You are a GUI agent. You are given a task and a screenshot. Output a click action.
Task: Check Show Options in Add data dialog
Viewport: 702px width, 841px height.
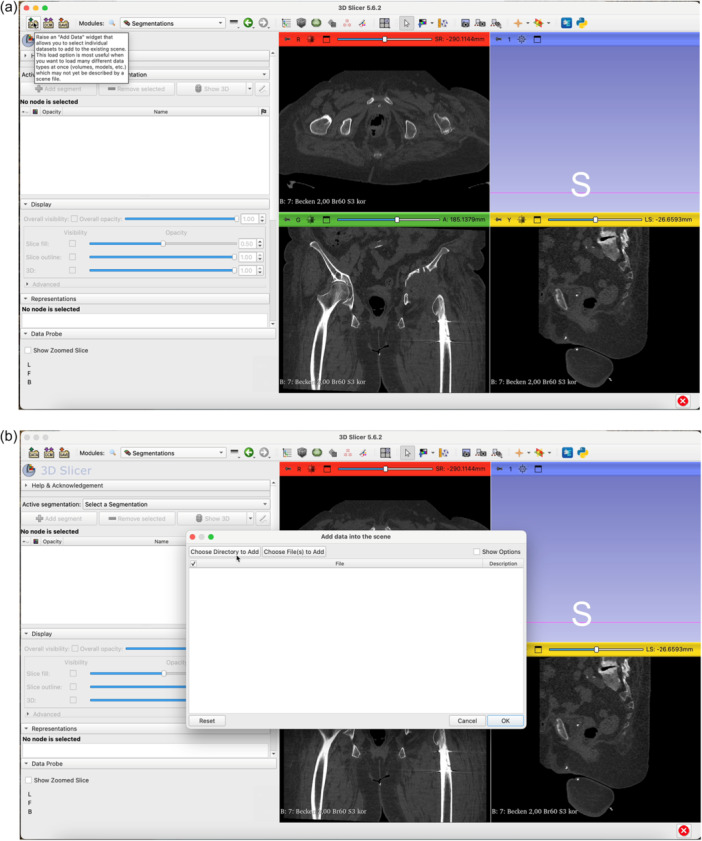point(476,551)
